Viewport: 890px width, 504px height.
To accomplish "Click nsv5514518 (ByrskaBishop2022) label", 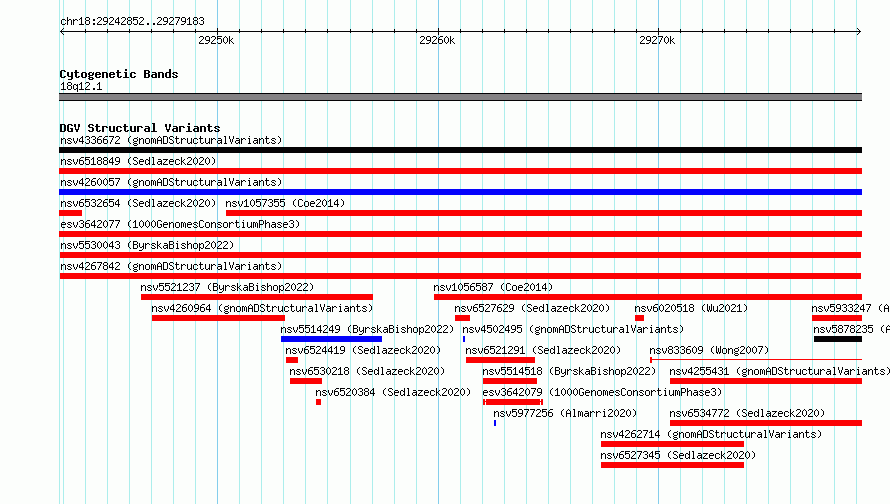I will 569,371.
